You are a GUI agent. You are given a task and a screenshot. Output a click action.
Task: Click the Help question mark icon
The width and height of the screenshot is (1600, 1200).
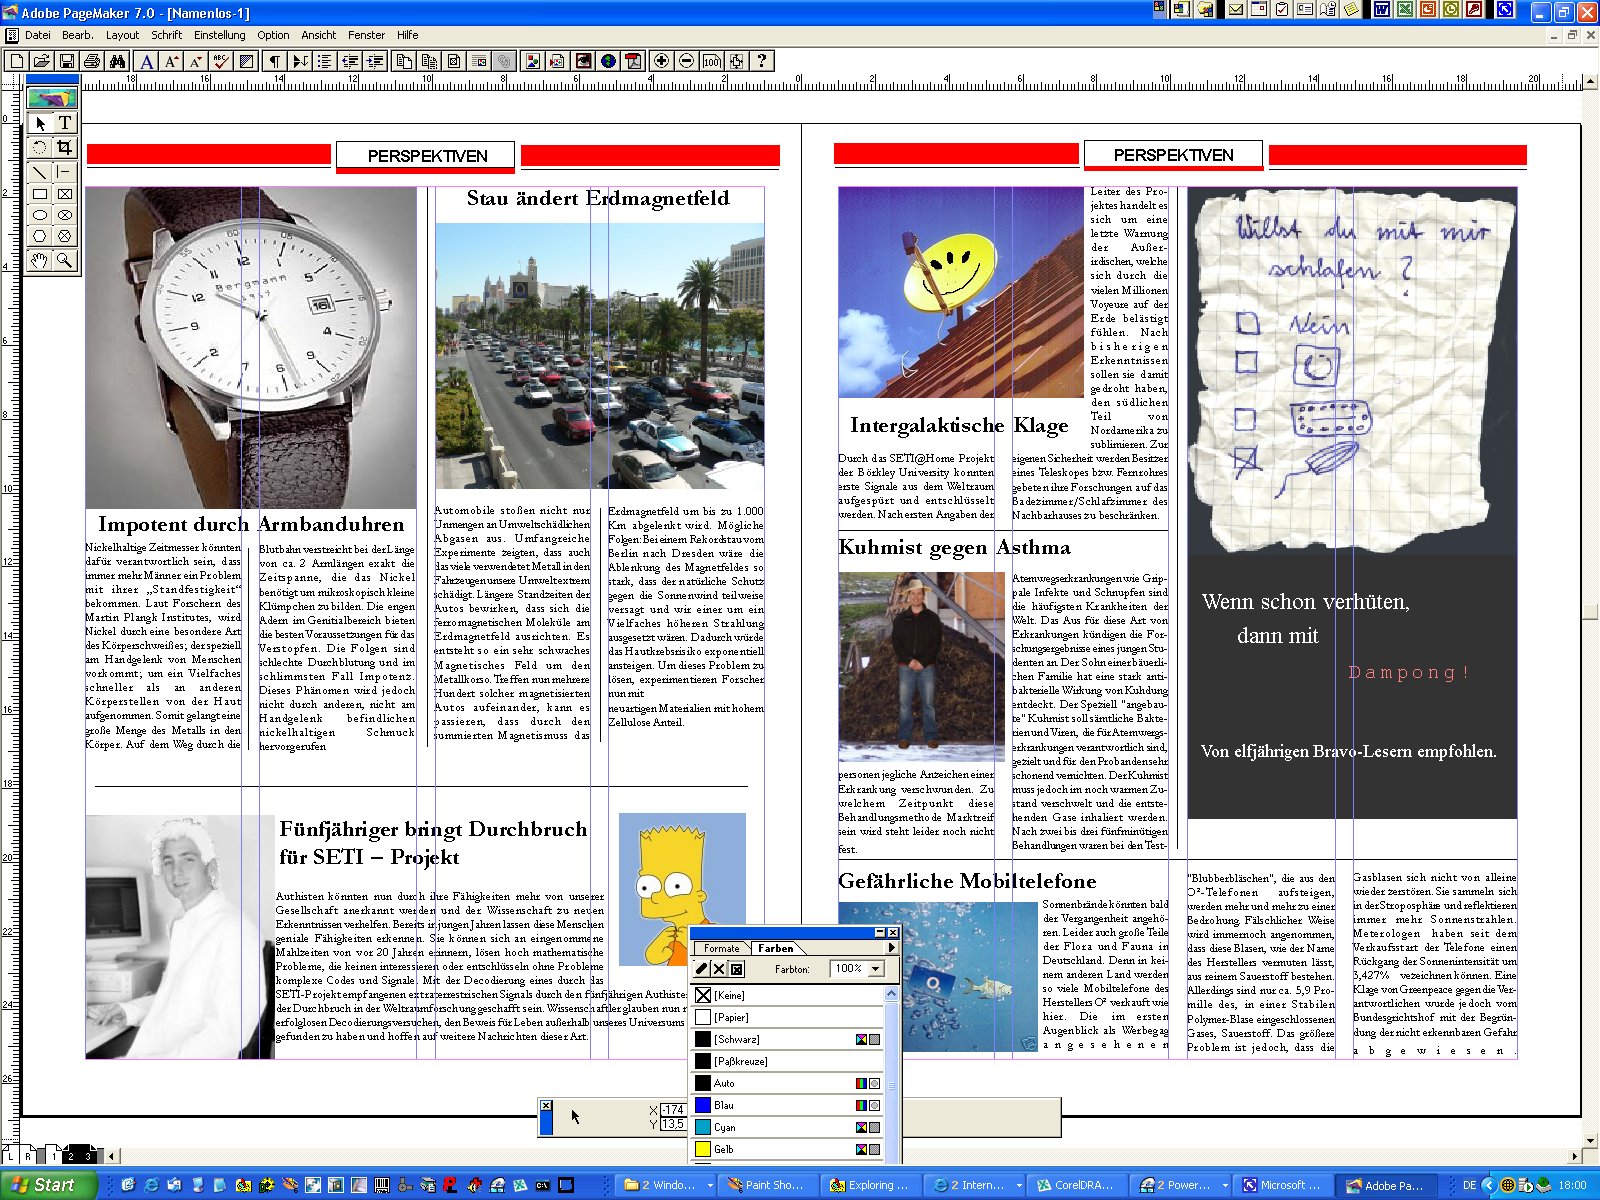[x=762, y=61]
